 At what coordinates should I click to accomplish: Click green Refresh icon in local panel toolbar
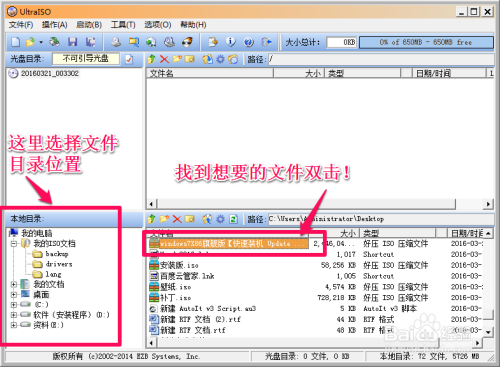click(233, 219)
